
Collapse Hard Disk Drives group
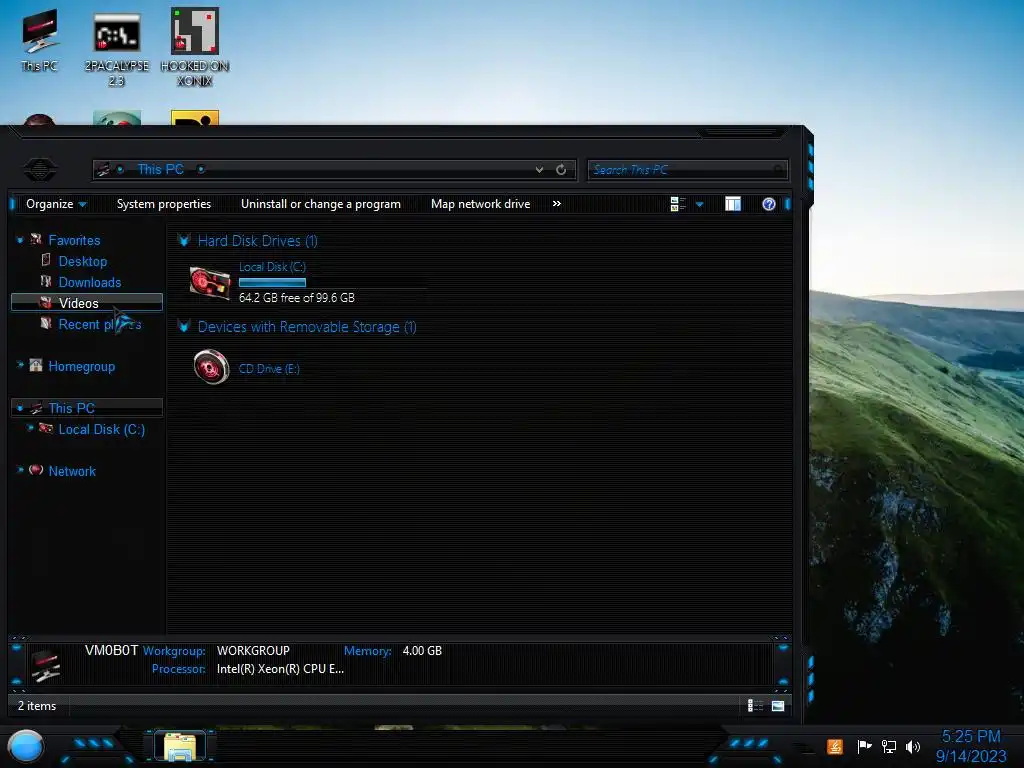(184, 240)
